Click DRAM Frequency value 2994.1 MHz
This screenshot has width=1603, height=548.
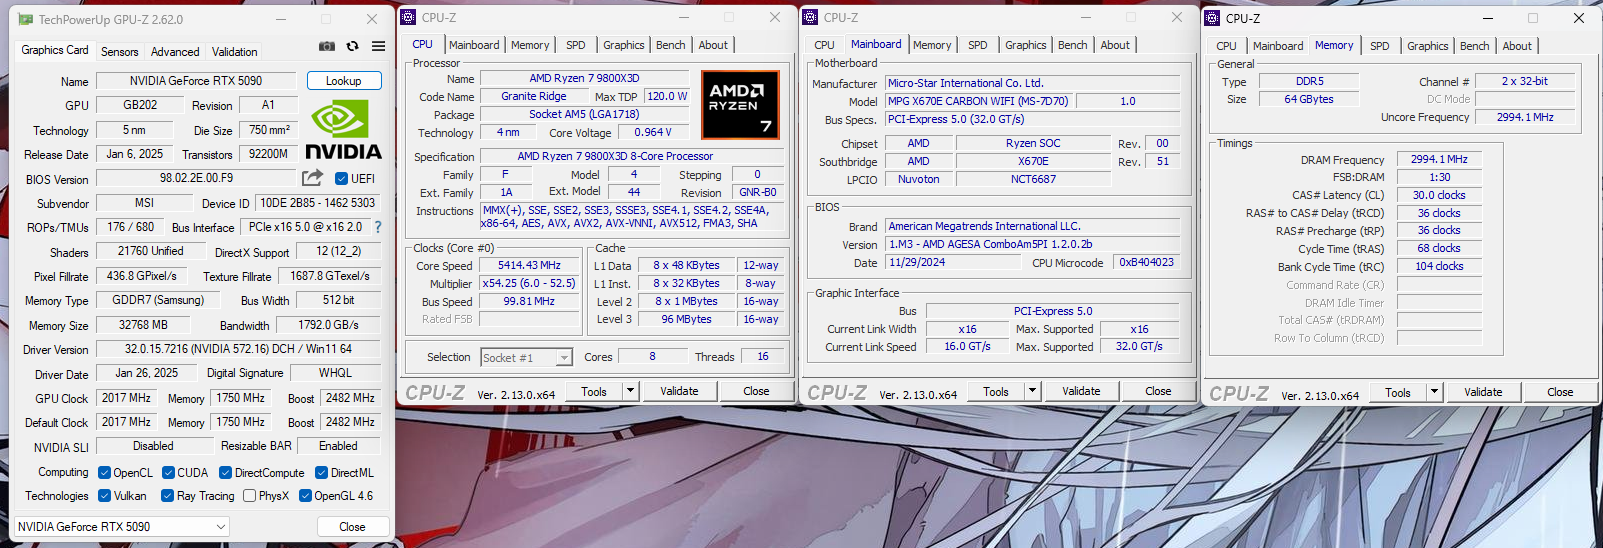(1439, 160)
